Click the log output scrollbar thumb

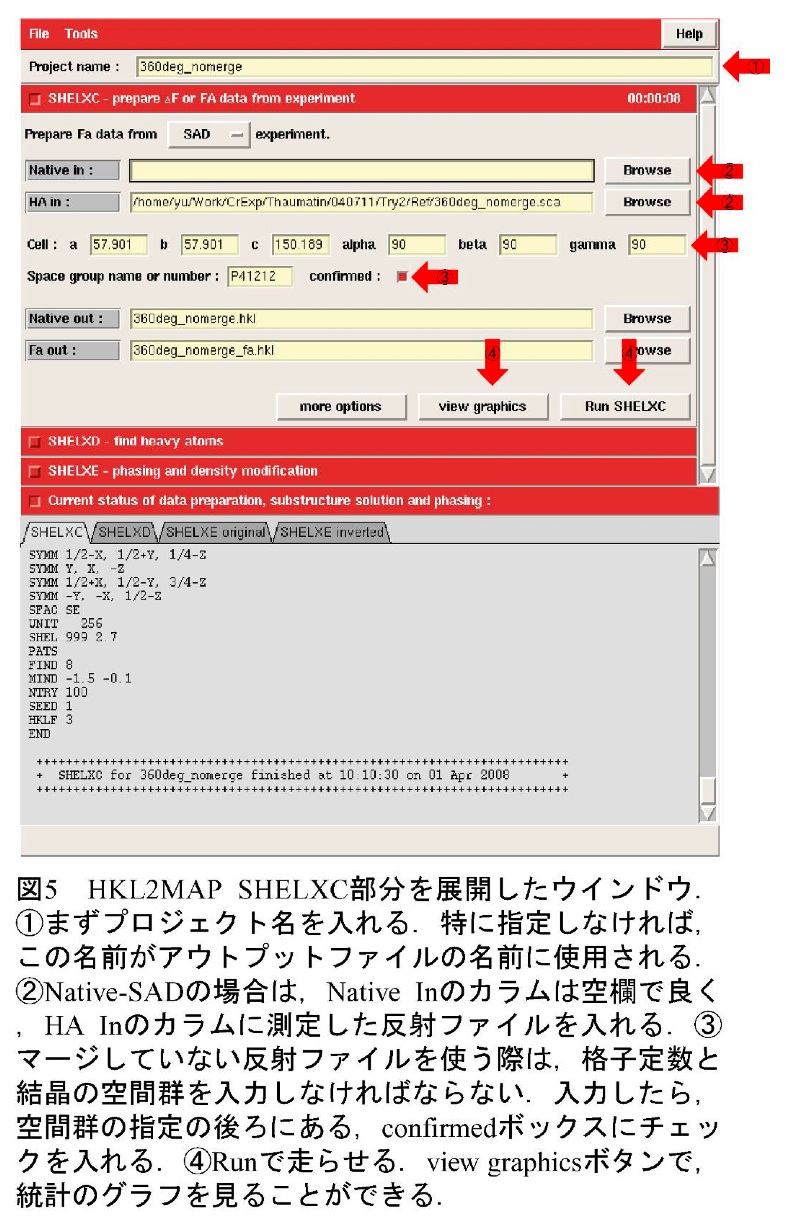(x=708, y=790)
